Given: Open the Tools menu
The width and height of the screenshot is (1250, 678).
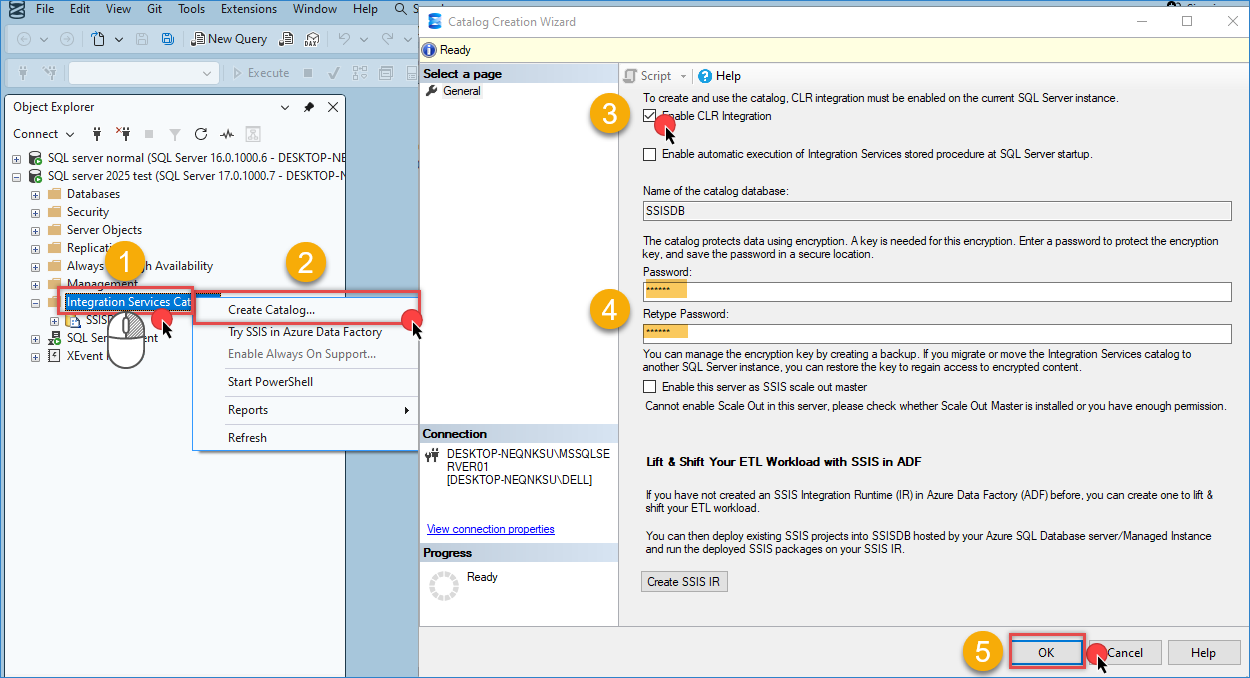Looking at the screenshot, I should pos(191,9).
